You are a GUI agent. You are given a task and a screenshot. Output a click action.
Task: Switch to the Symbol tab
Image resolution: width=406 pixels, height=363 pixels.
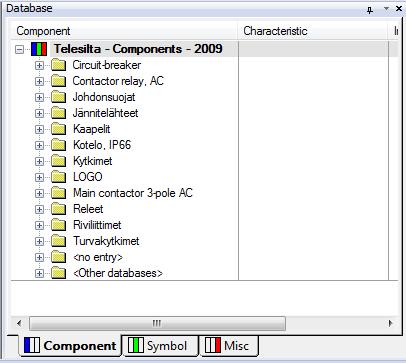click(x=160, y=346)
